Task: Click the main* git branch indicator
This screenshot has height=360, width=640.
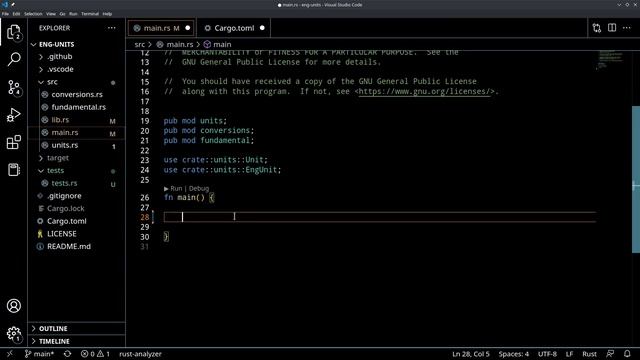Action: point(39,354)
